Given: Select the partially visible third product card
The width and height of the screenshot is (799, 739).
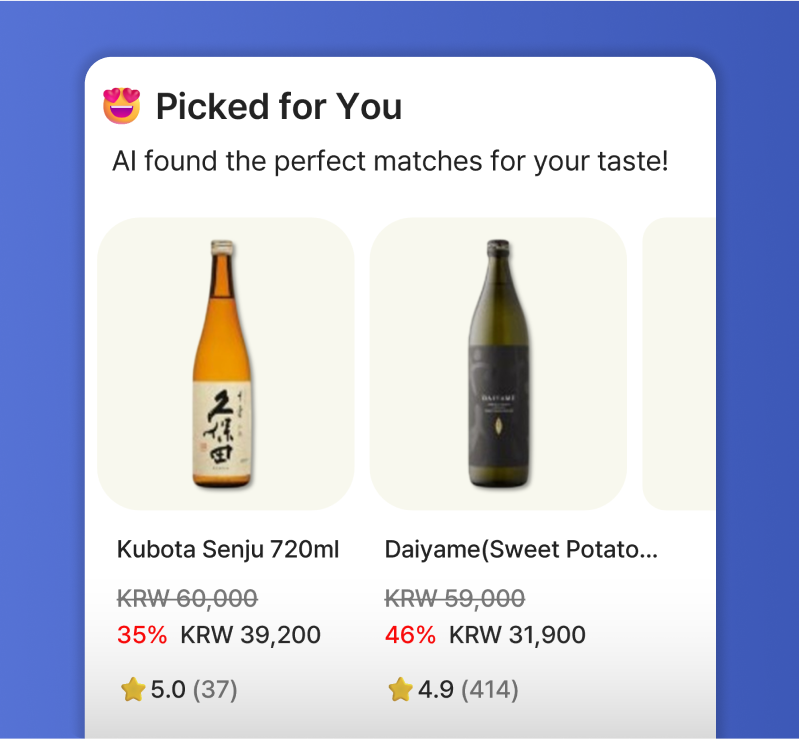Looking at the screenshot, I should pos(678,364).
